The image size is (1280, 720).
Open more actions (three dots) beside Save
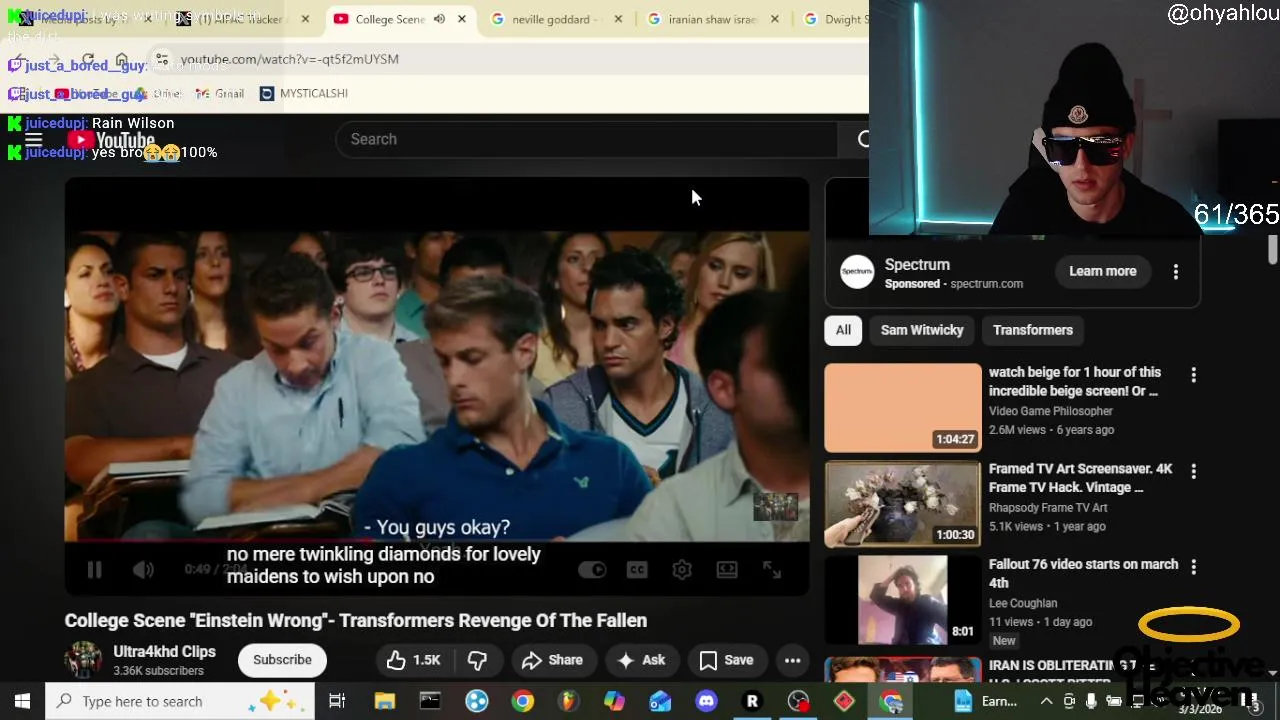click(792, 660)
